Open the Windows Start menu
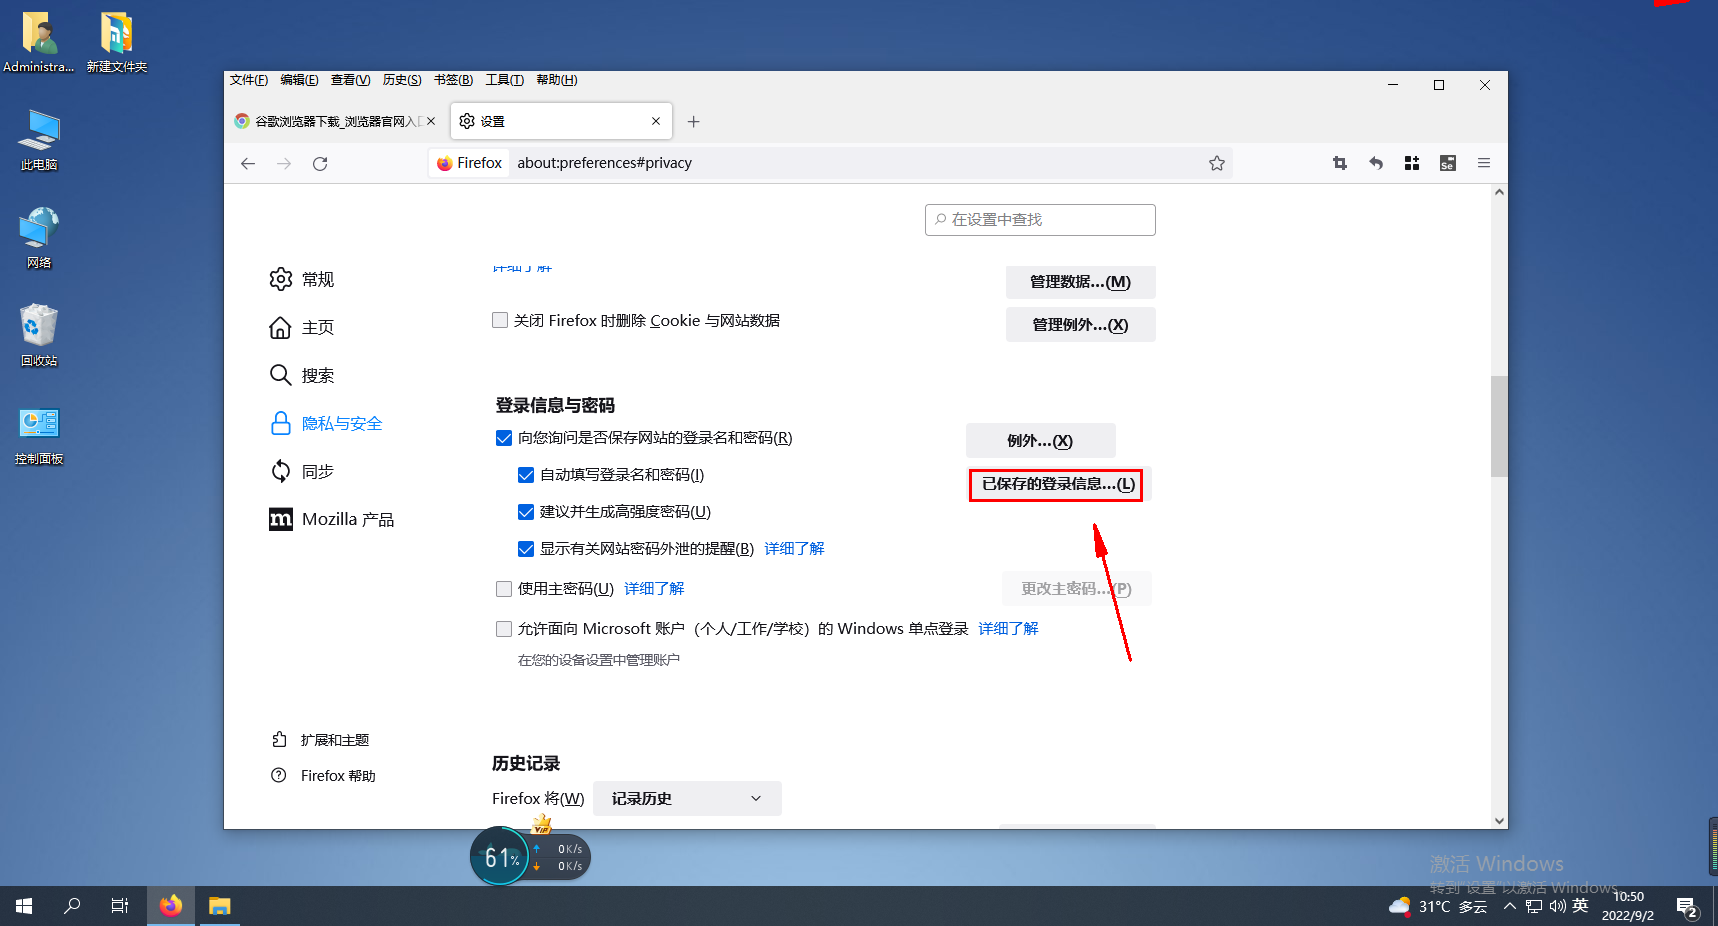Viewport: 1718px width, 926px height. pos(24,906)
